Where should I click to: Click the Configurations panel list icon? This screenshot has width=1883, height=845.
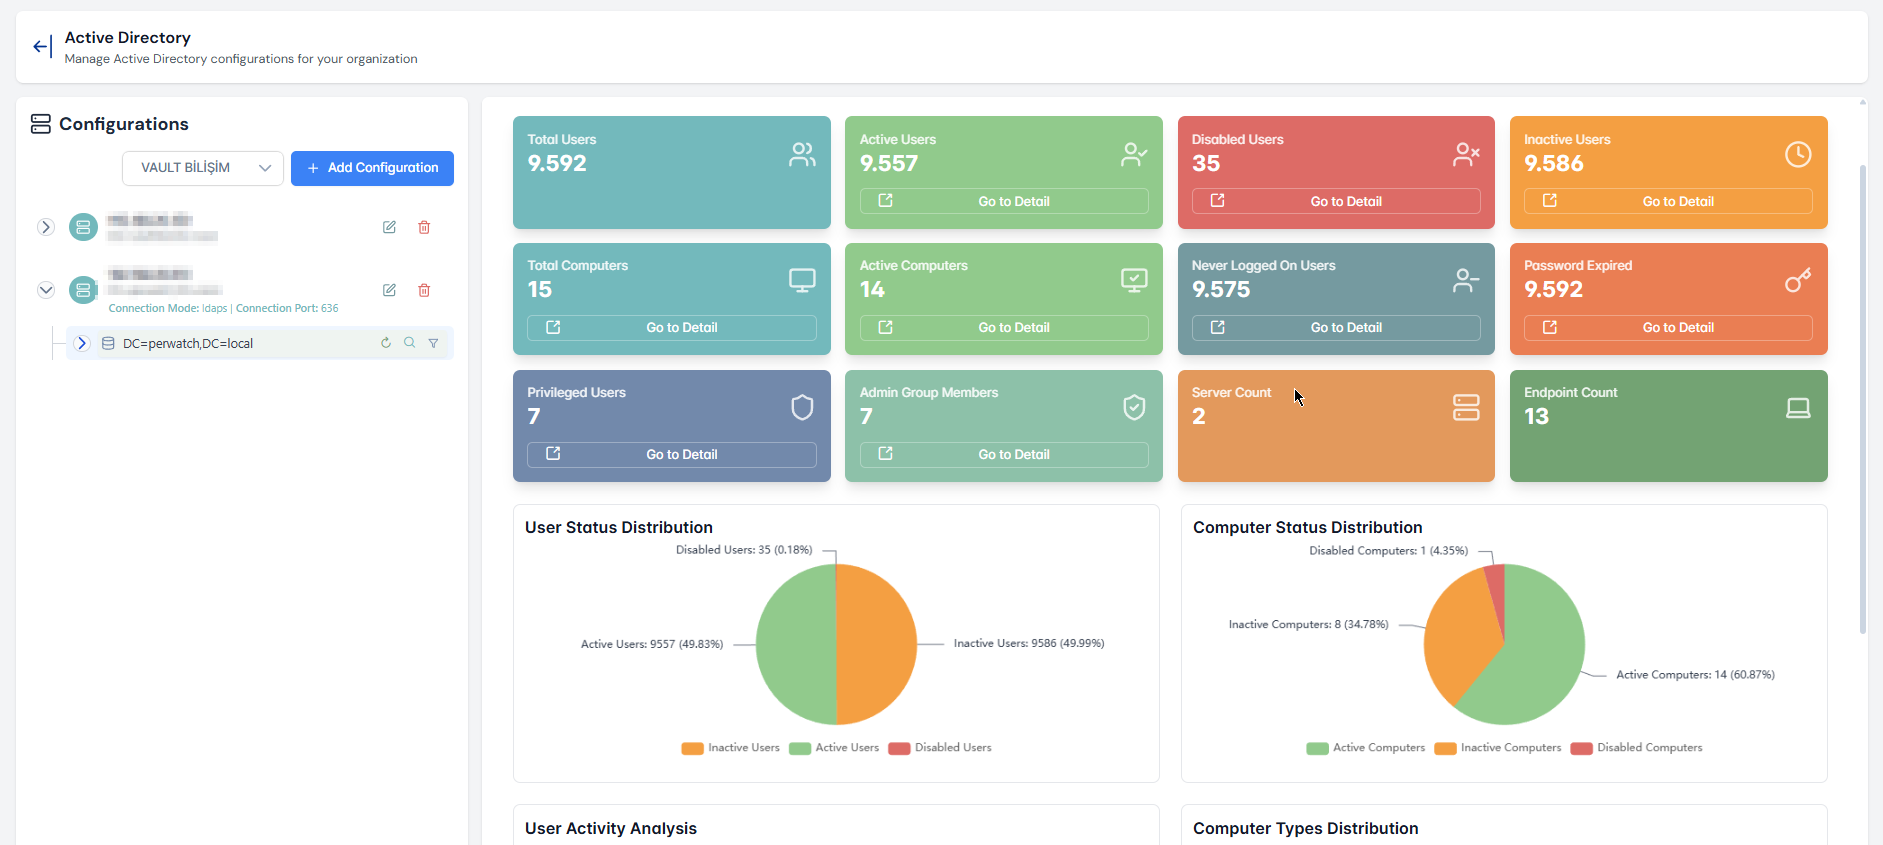(x=40, y=124)
